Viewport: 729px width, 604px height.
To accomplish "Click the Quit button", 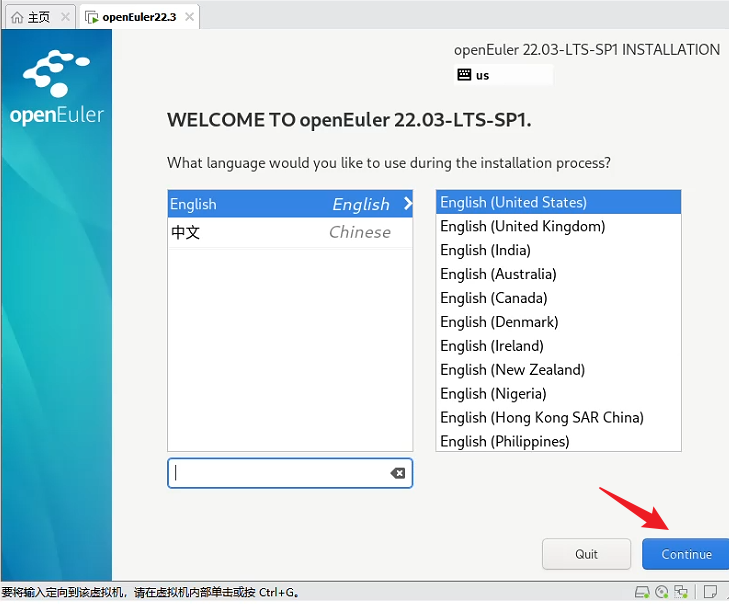I will 586,554.
